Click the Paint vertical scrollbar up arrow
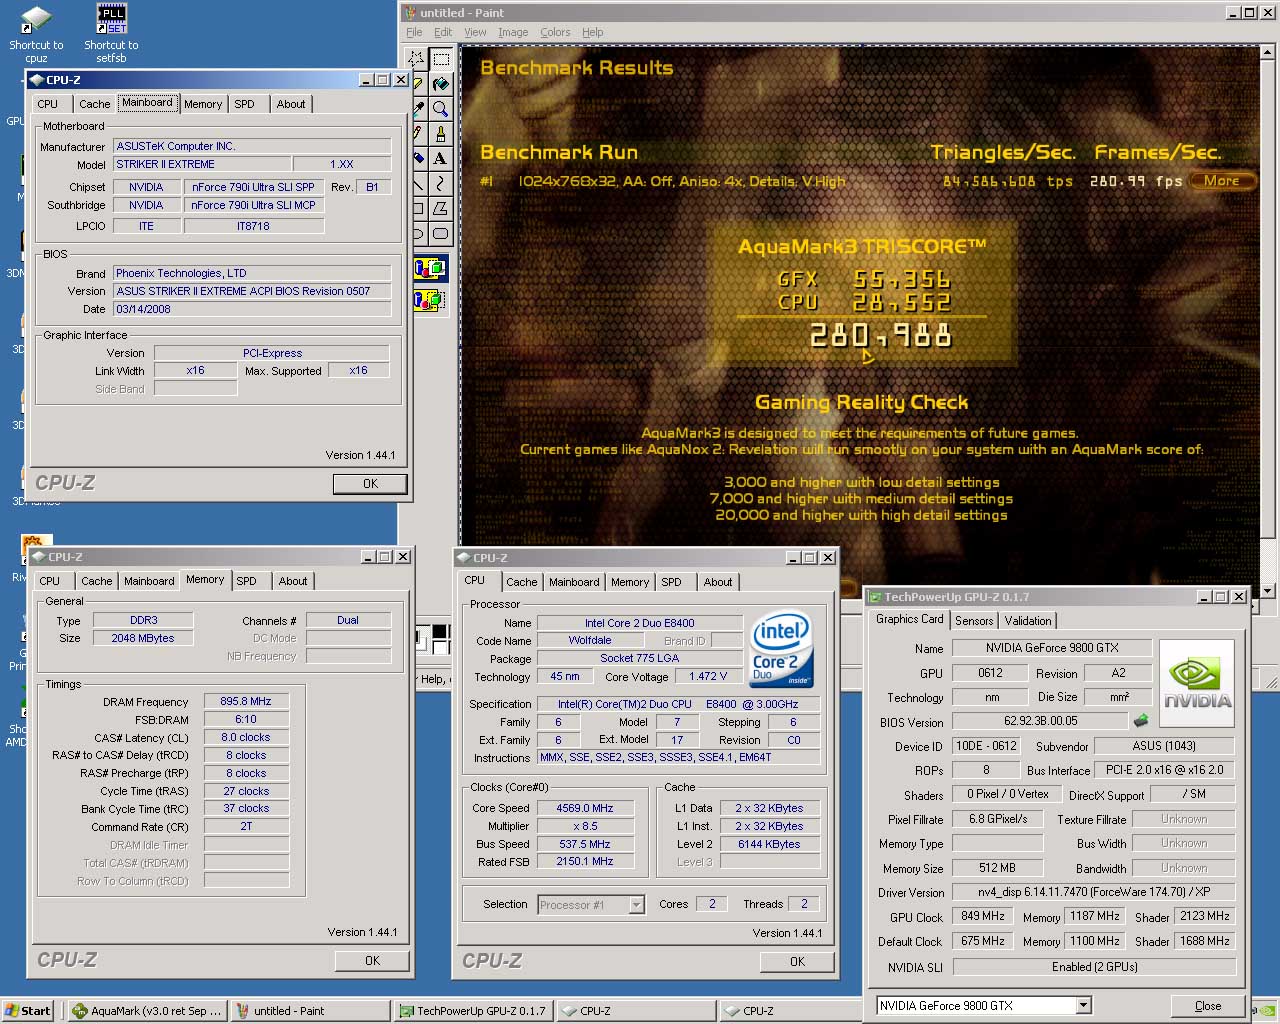Viewport: 1280px width, 1024px height. [1268, 51]
